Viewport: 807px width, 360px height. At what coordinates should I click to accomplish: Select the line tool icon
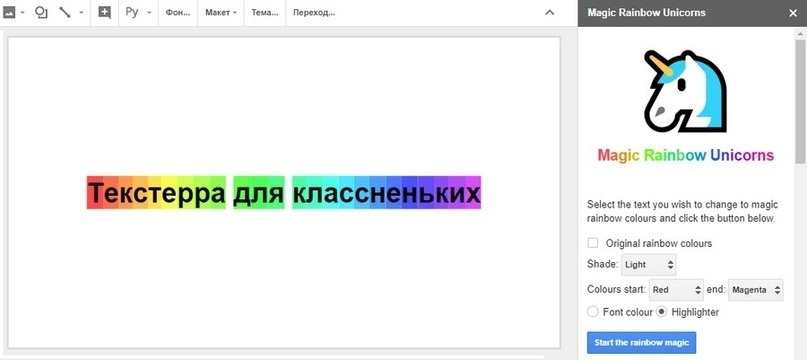65,12
